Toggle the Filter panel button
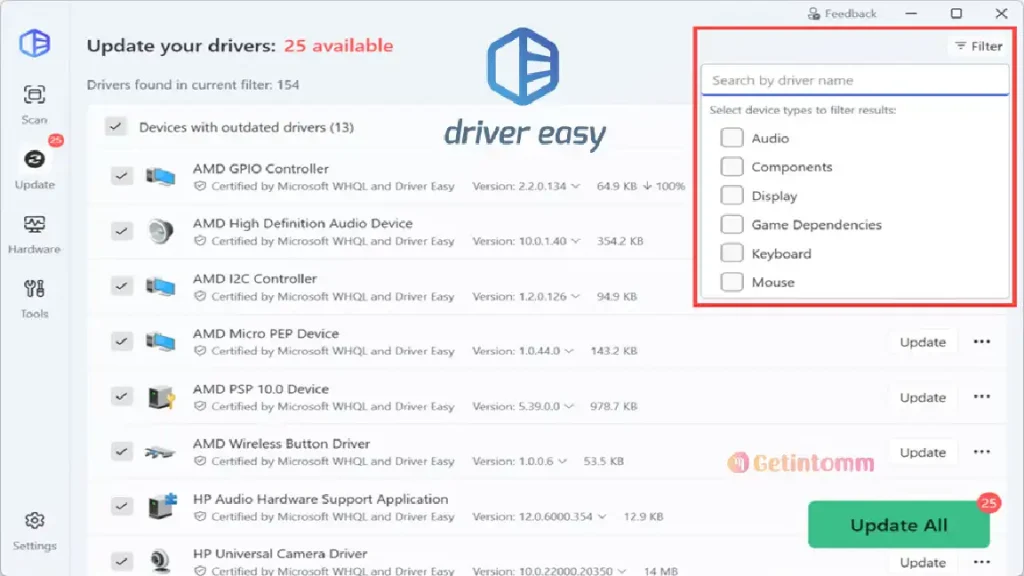The height and width of the screenshot is (576, 1024). tap(978, 46)
